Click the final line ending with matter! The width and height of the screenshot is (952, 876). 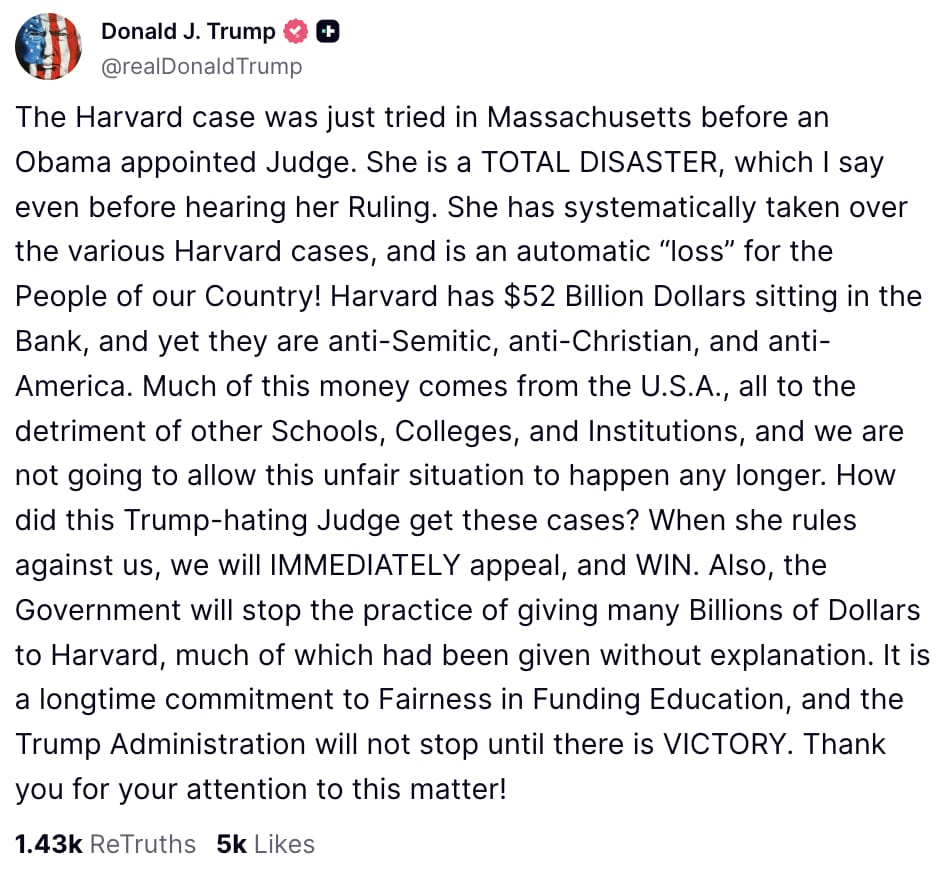(260, 790)
